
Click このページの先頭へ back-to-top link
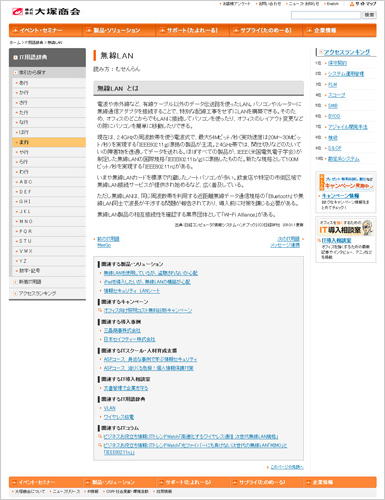(x=287, y=467)
